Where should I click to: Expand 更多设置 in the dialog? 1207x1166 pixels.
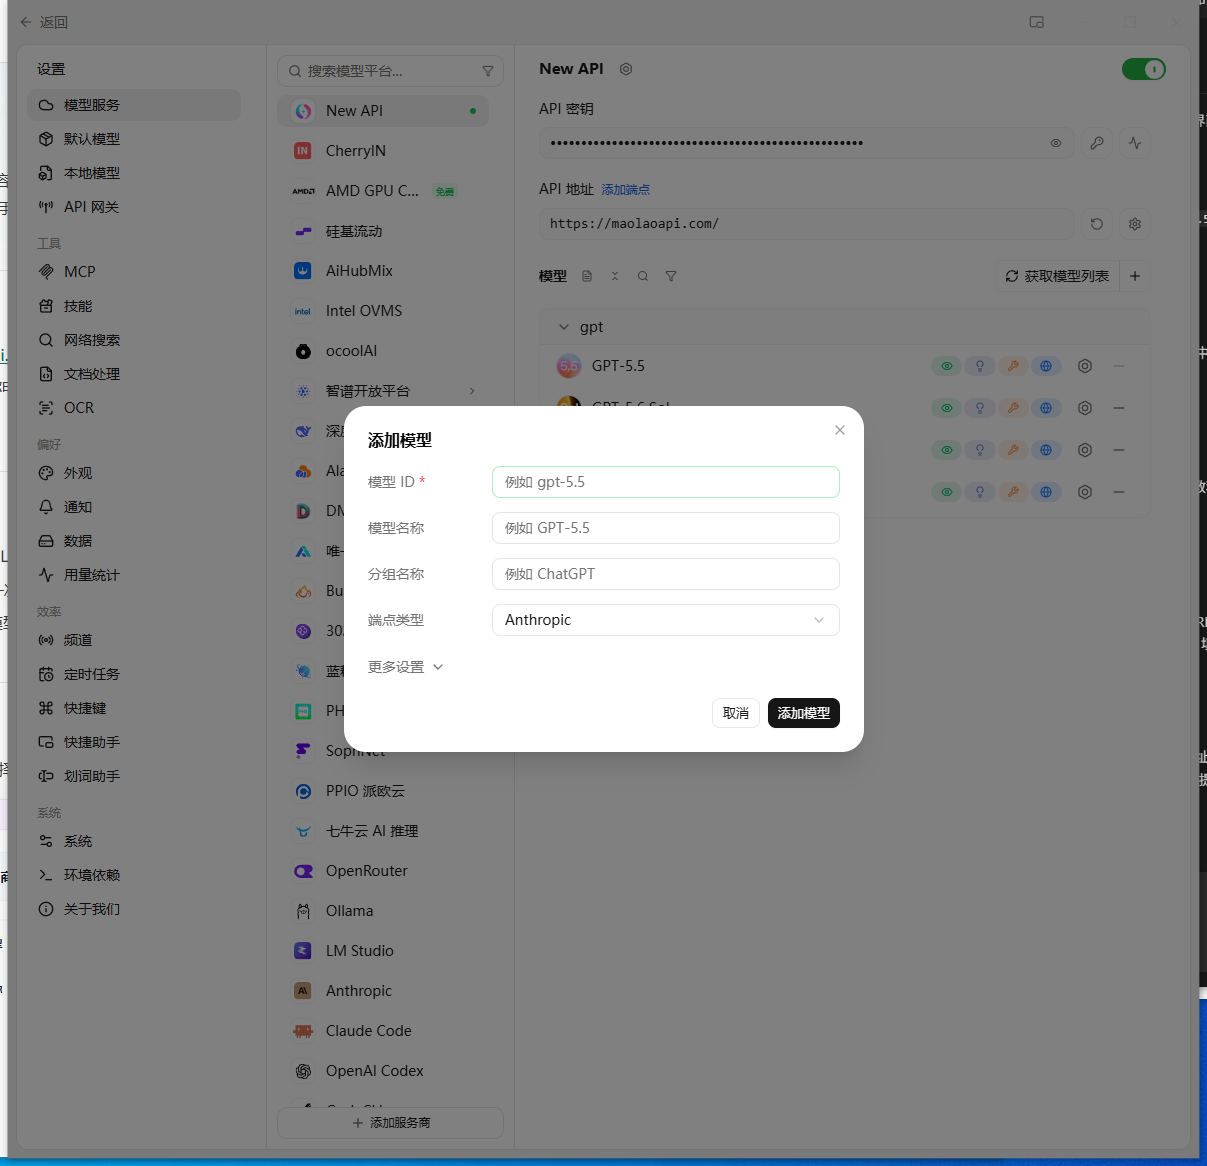[405, 667]
